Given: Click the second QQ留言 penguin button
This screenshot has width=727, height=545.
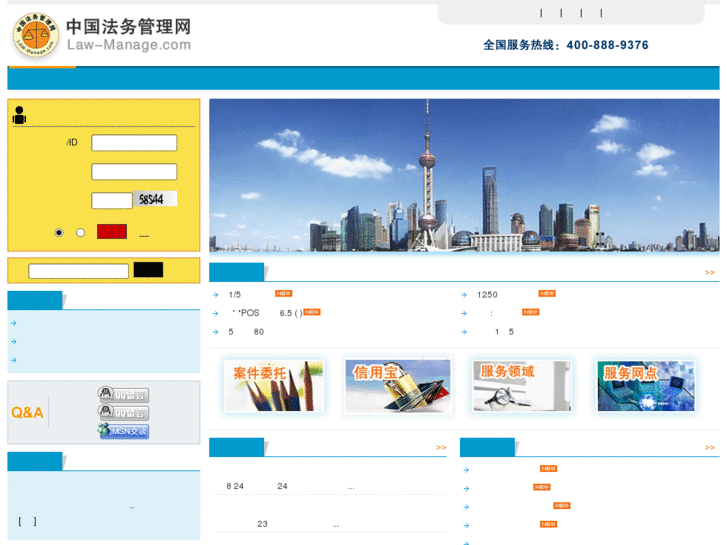Looking at the screenshot, I should tap(123, 412).
